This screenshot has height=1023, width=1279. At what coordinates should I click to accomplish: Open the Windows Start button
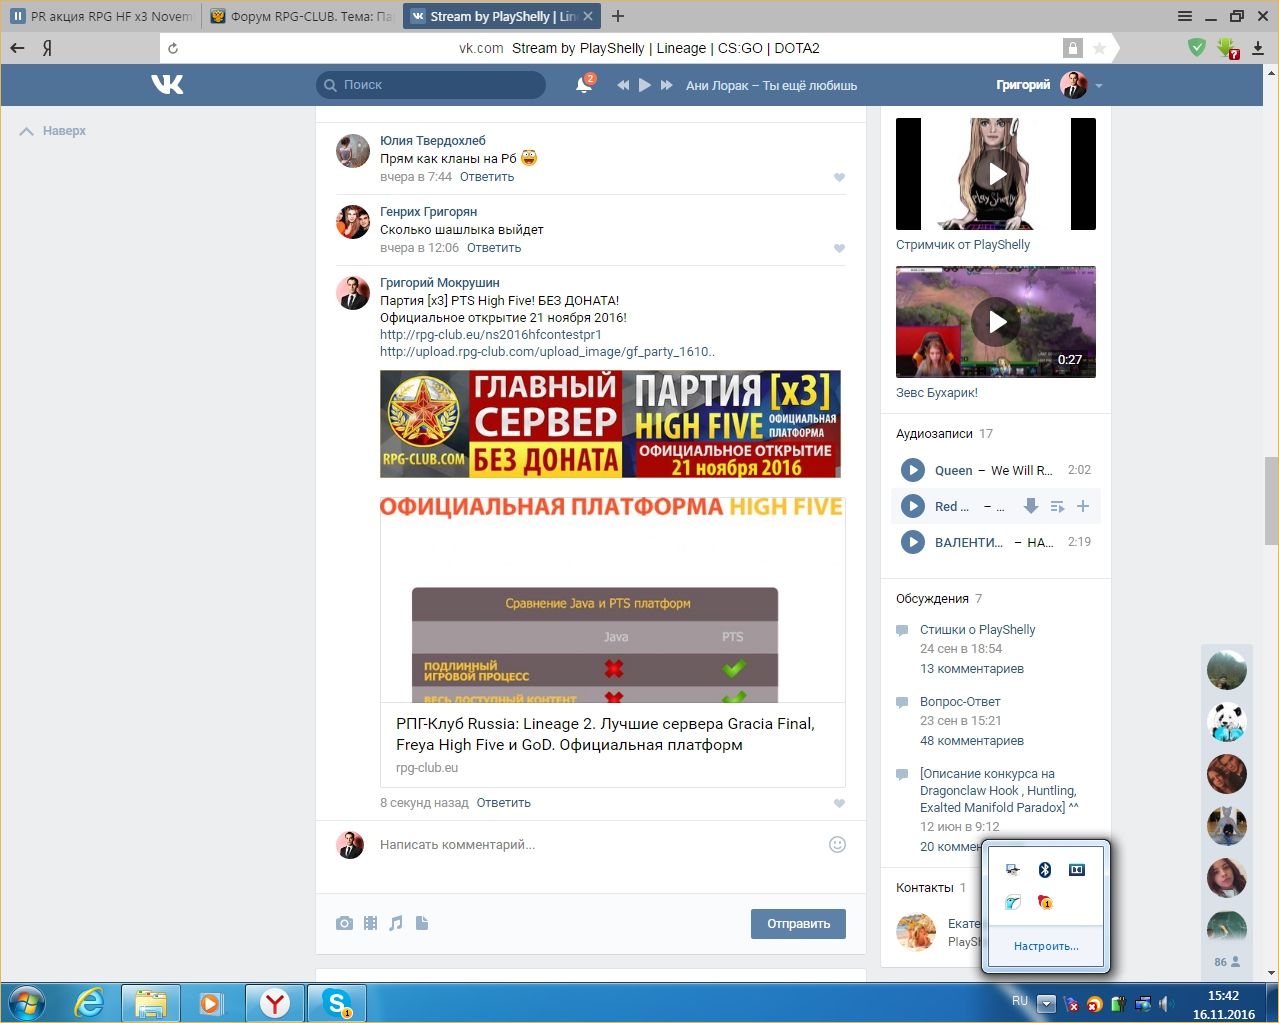[27, 1003]
